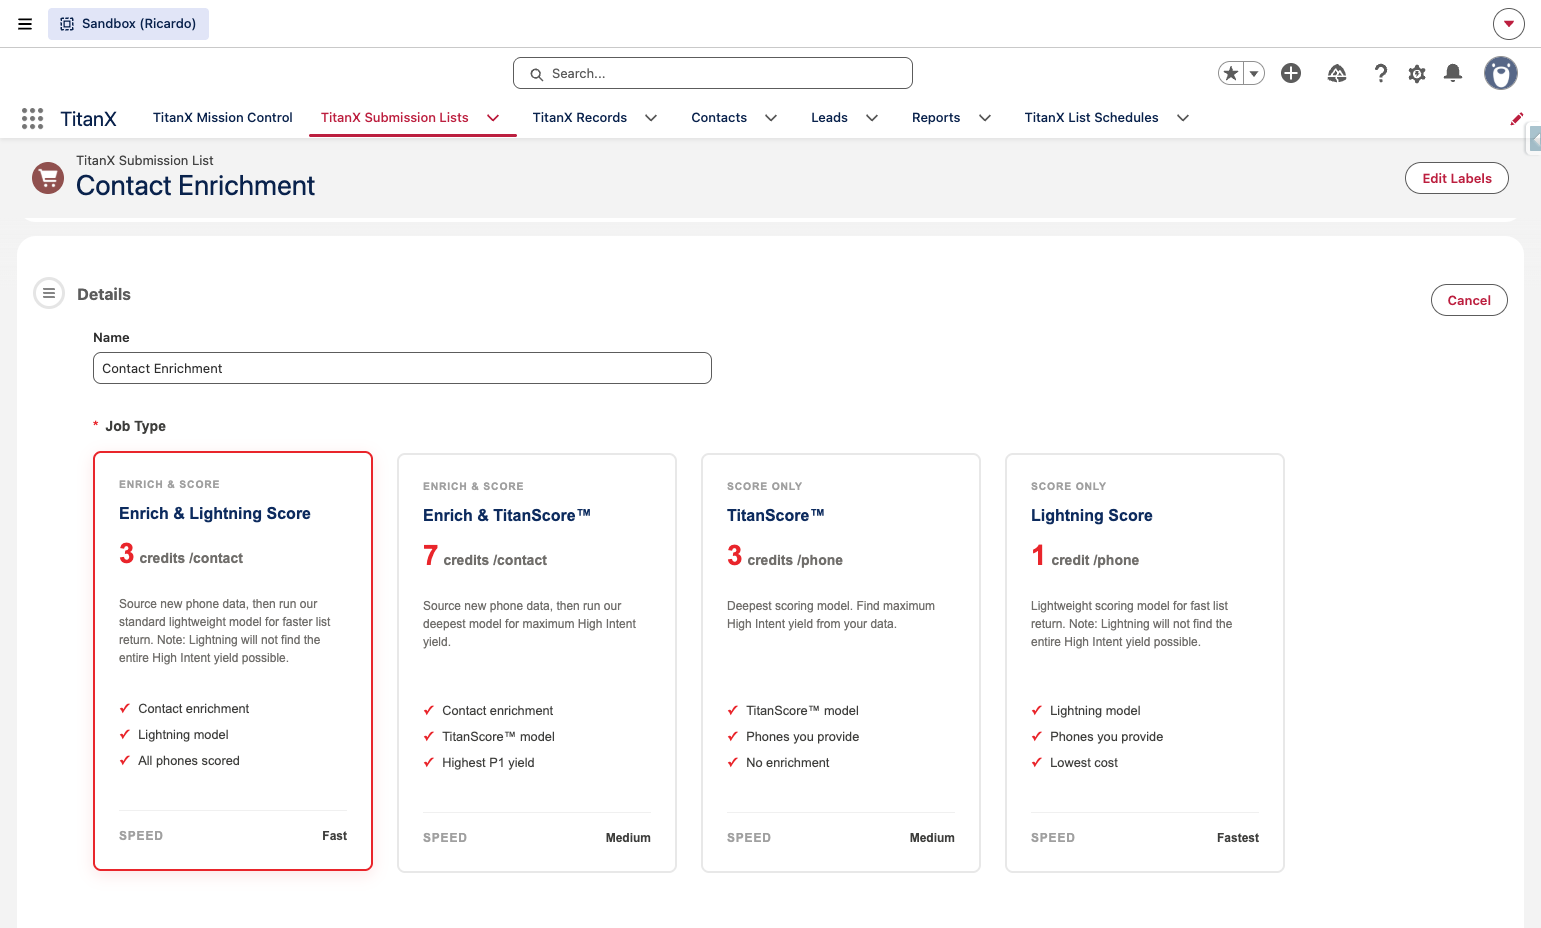1541x928 pixels.
Task: Expand the Contacts tab chevron
Action: click(771, 118)
